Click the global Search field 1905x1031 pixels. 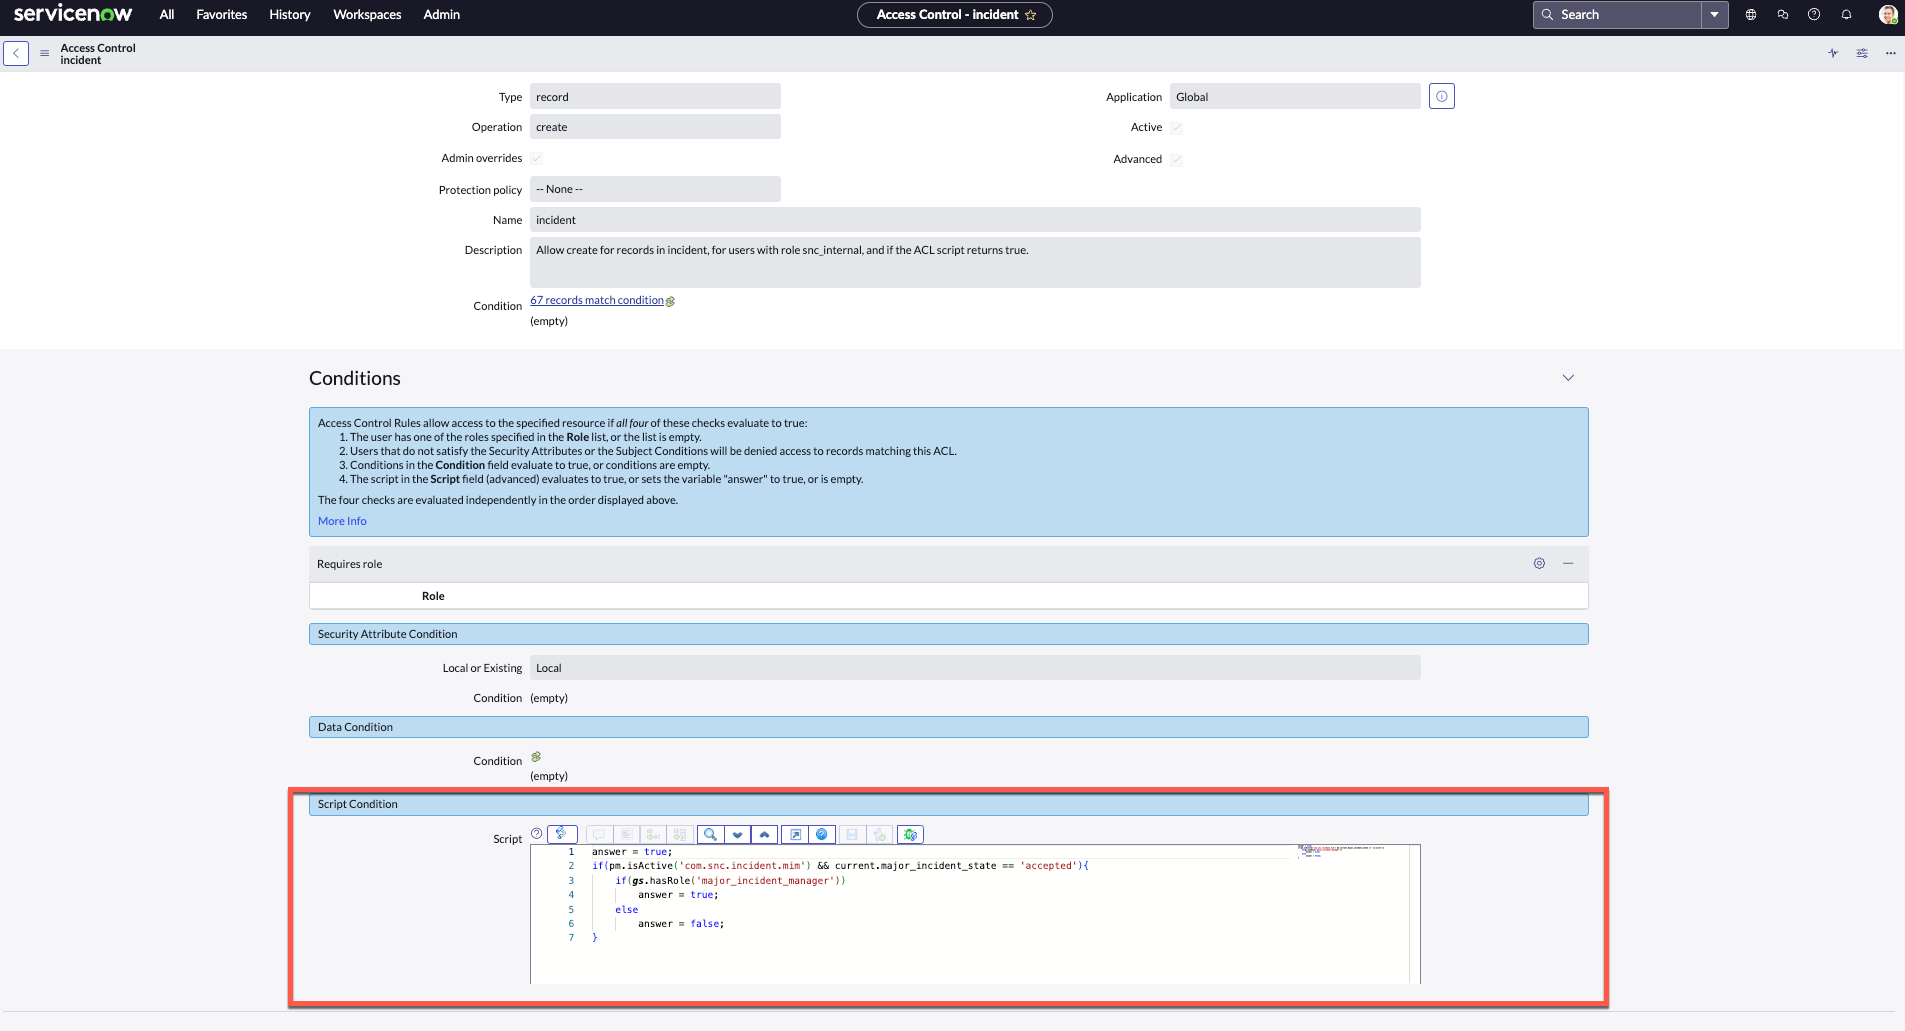(x=1617, y=14)
